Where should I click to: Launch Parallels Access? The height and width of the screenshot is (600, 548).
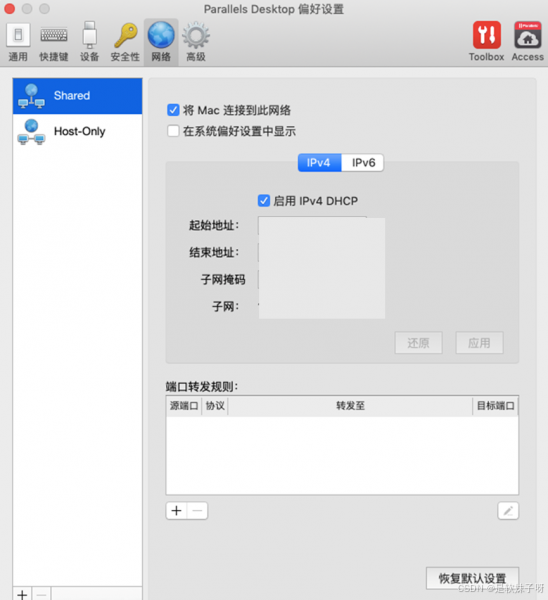click(x=528, y=41)
